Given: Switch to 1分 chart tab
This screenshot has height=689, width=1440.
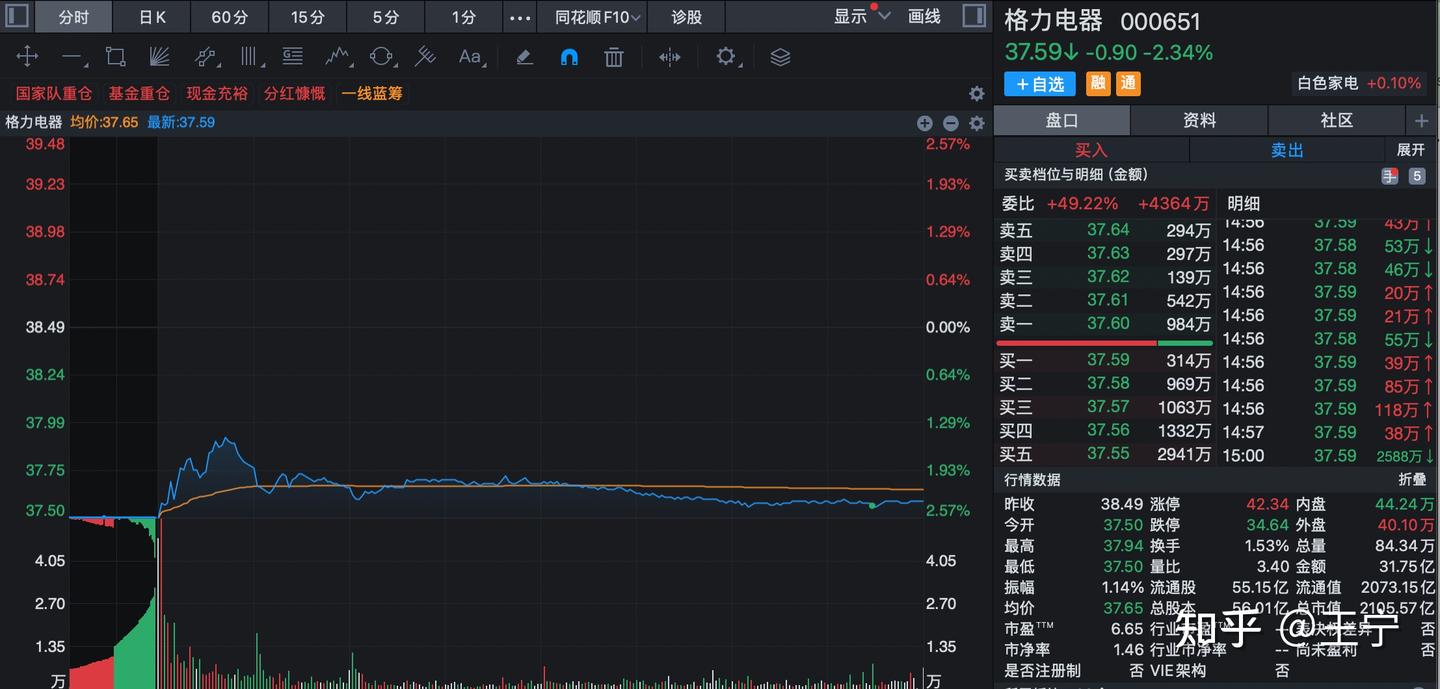Looking at the screenshot, I should (464, 17).
